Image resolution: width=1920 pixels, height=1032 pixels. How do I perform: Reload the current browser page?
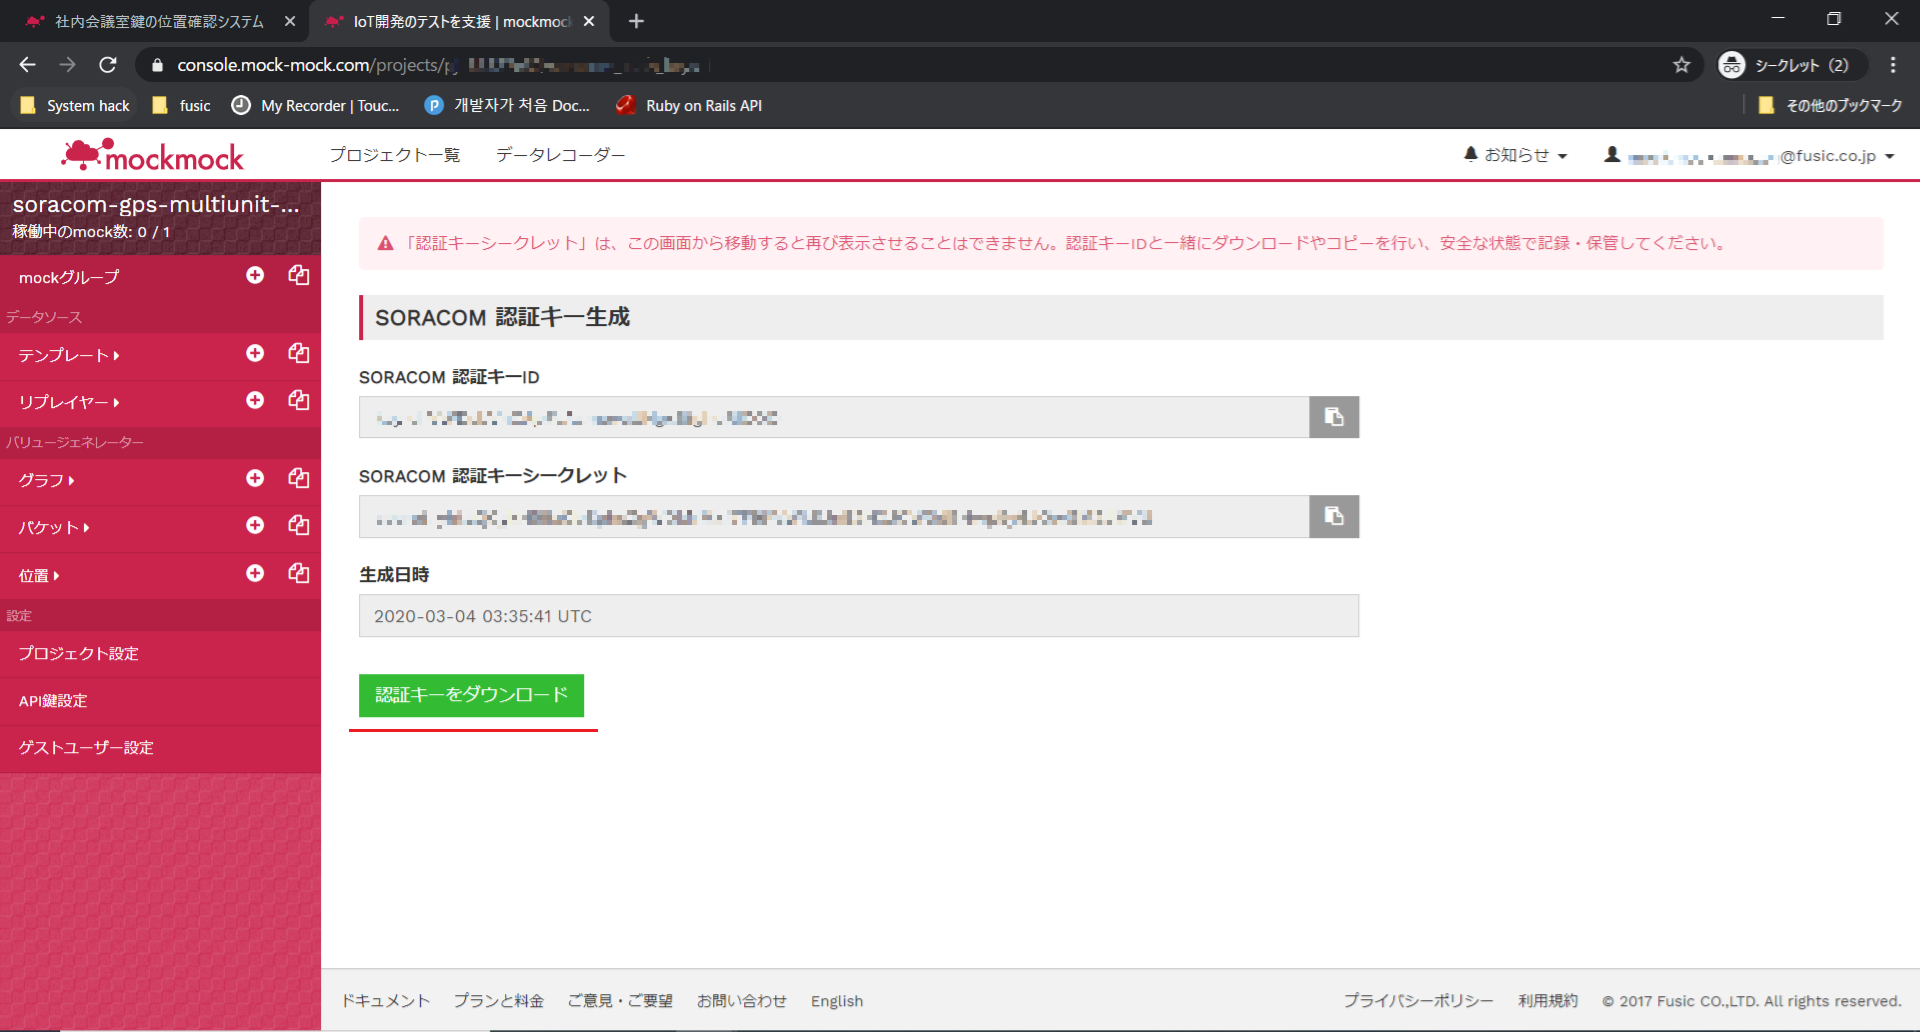[108, 65]
